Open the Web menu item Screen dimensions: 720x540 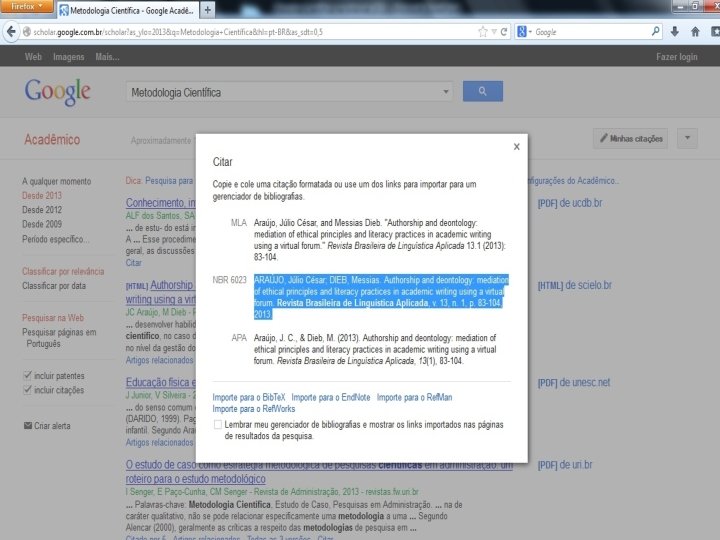pos(33,57)
